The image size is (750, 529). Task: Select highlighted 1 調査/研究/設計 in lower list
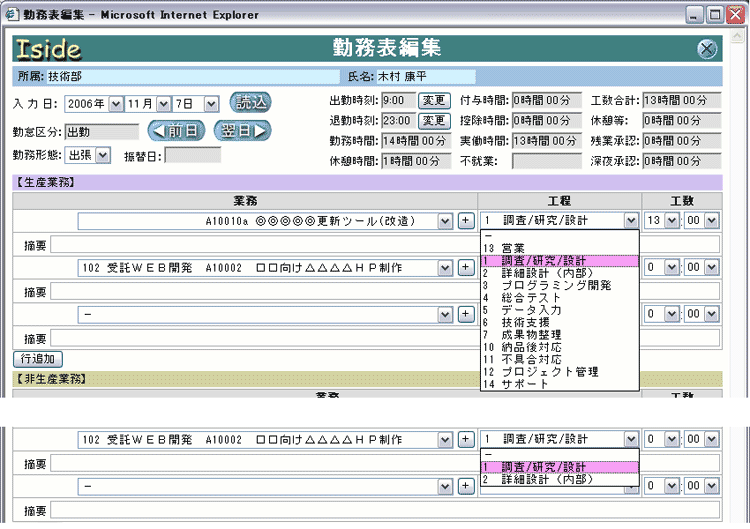[560, 467]
